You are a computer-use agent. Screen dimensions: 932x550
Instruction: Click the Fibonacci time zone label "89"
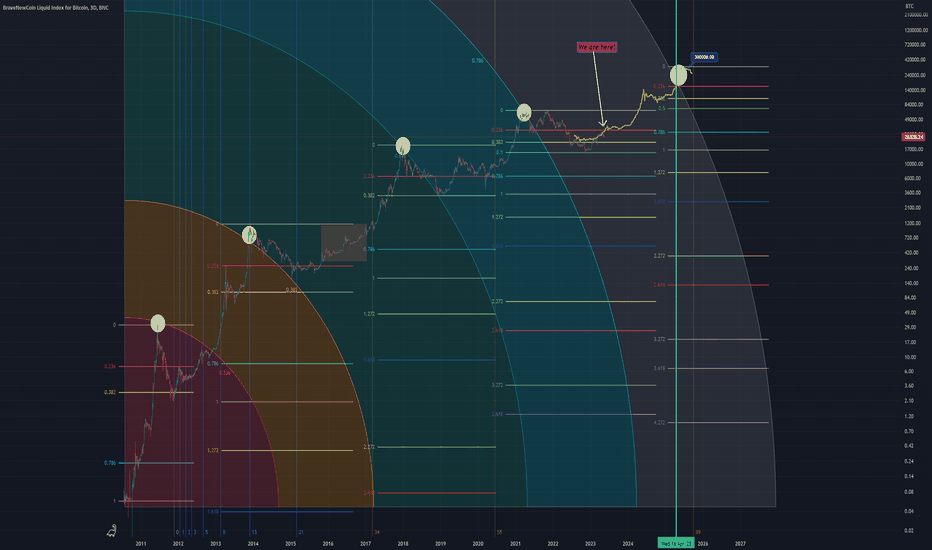698,532
